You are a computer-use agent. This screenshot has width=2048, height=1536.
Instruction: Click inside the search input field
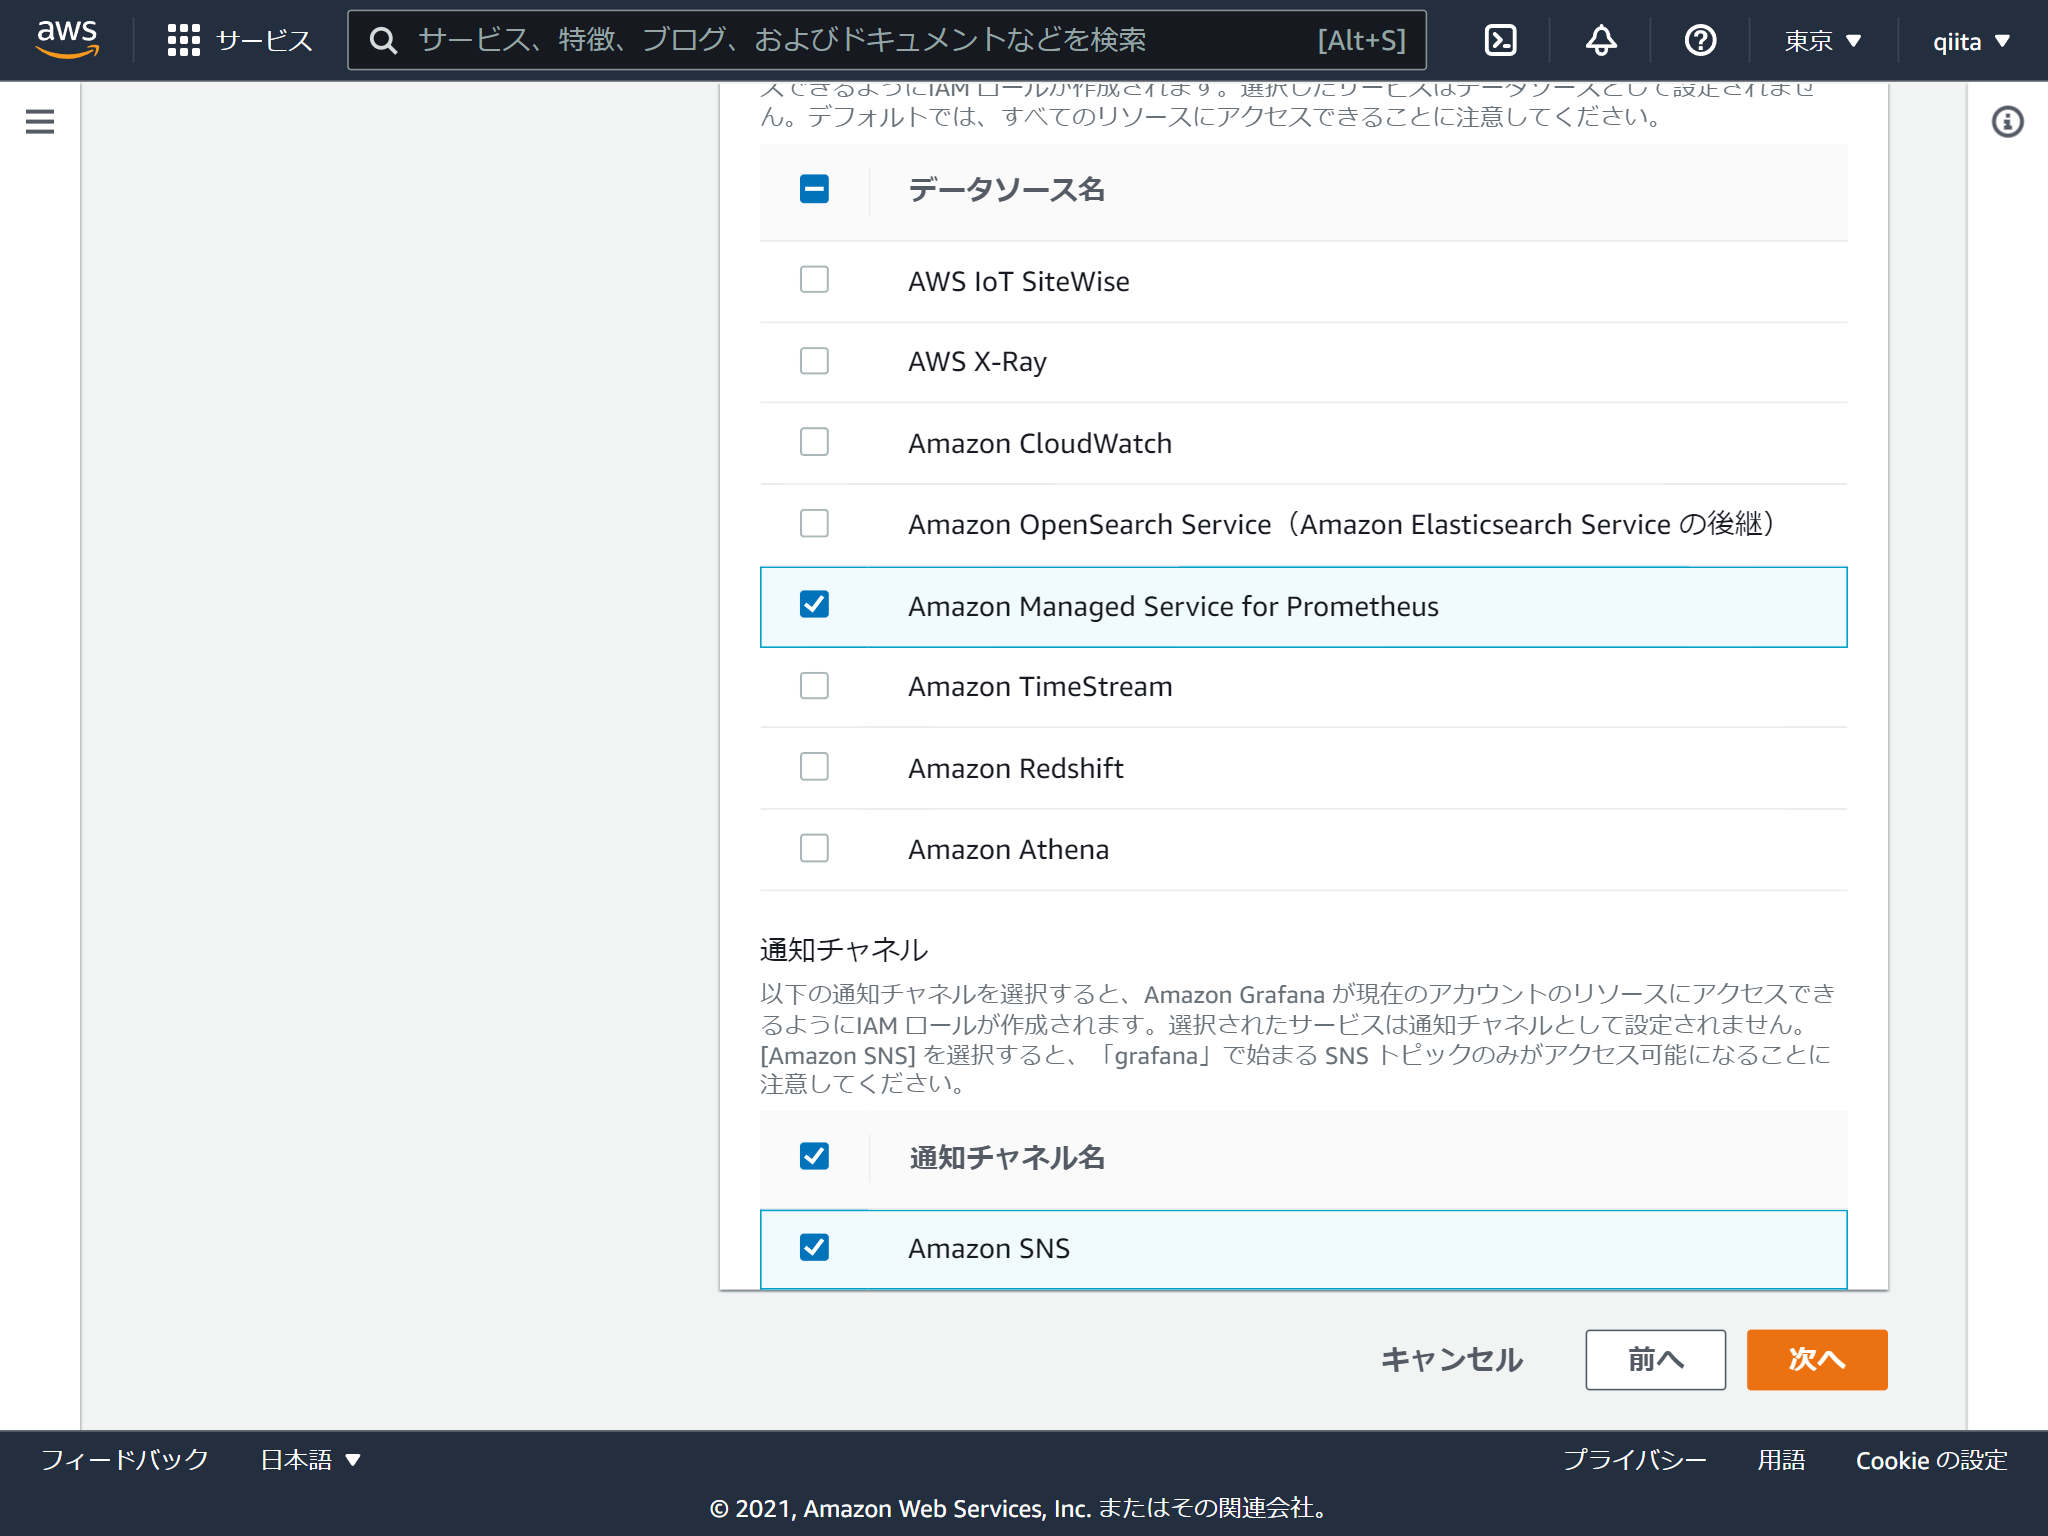800,40
